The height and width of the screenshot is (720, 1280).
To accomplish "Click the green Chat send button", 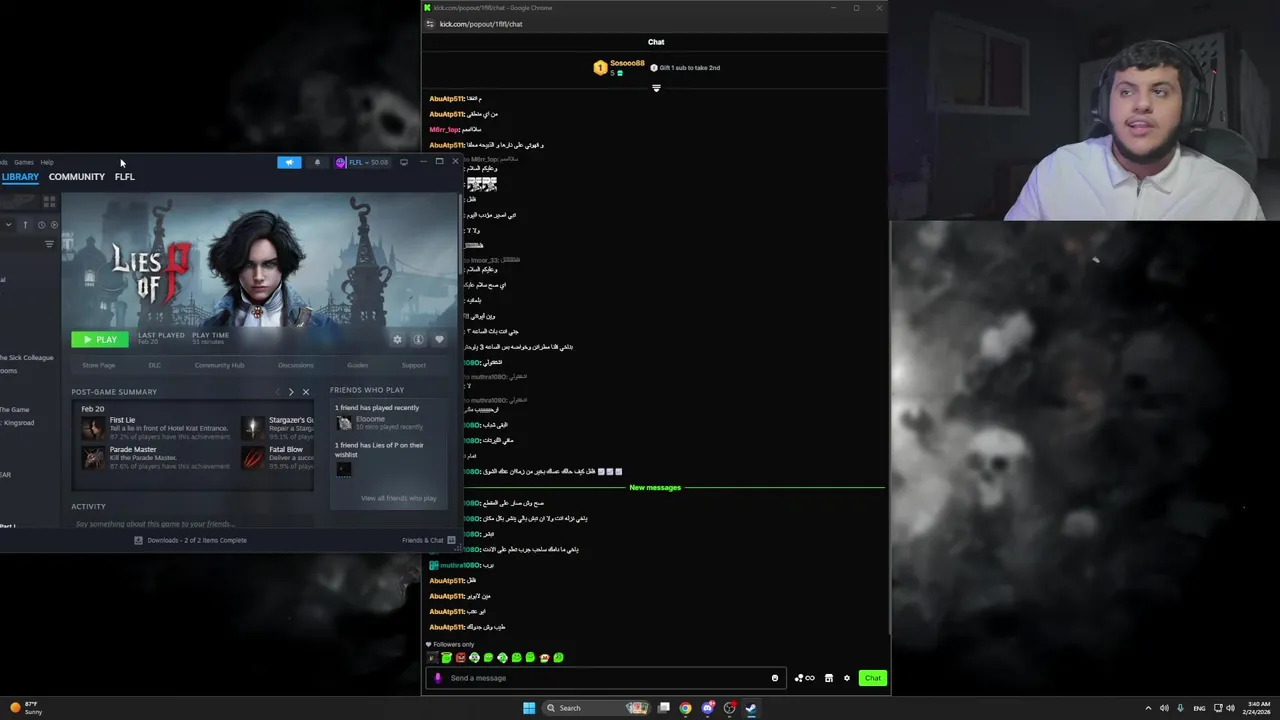I will tap(873, 678).
